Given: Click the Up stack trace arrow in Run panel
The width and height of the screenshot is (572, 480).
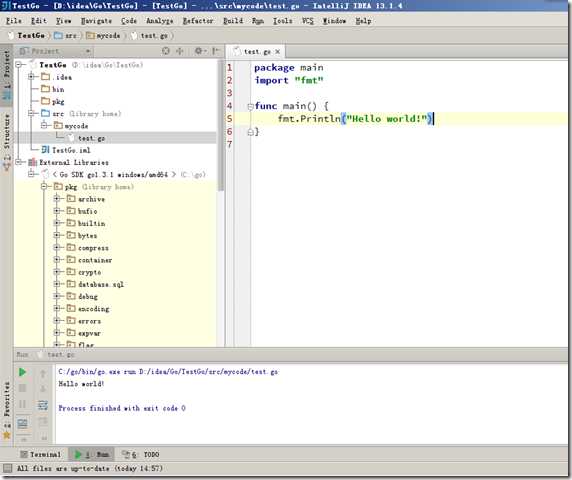Looking at the screenshot, I should click(43, 373).
